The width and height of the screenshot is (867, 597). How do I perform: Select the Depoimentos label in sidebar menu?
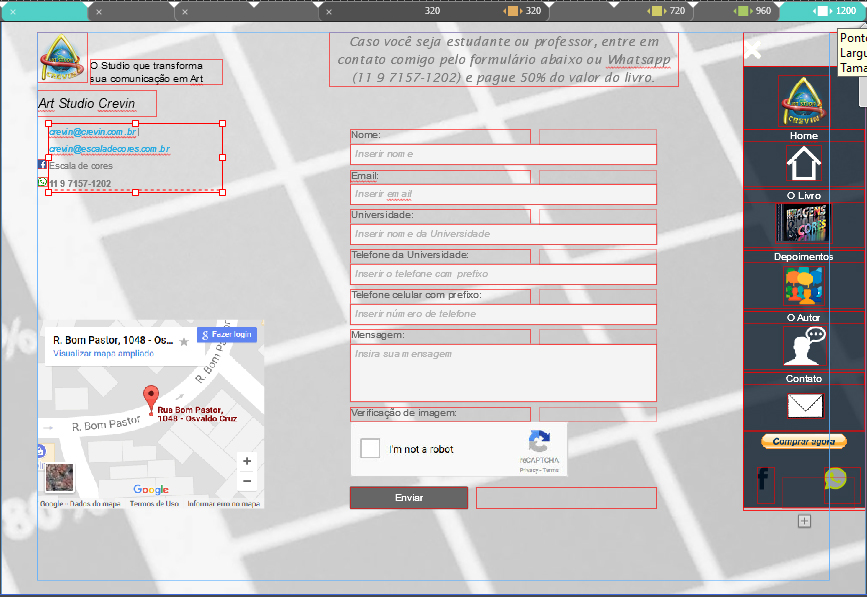click(x=803, y=256)
